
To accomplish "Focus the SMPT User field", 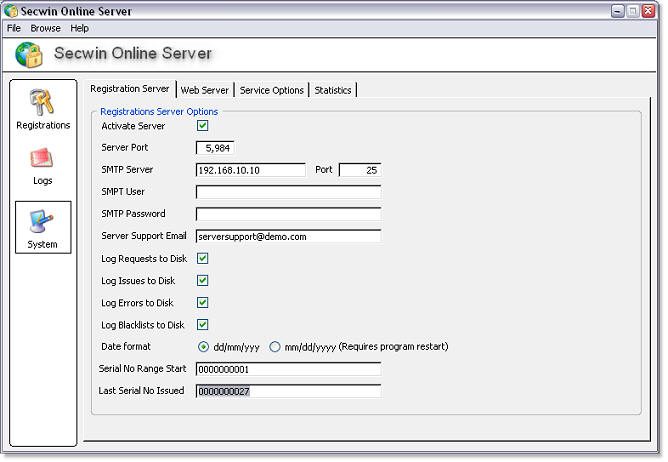I will (288, 192).
